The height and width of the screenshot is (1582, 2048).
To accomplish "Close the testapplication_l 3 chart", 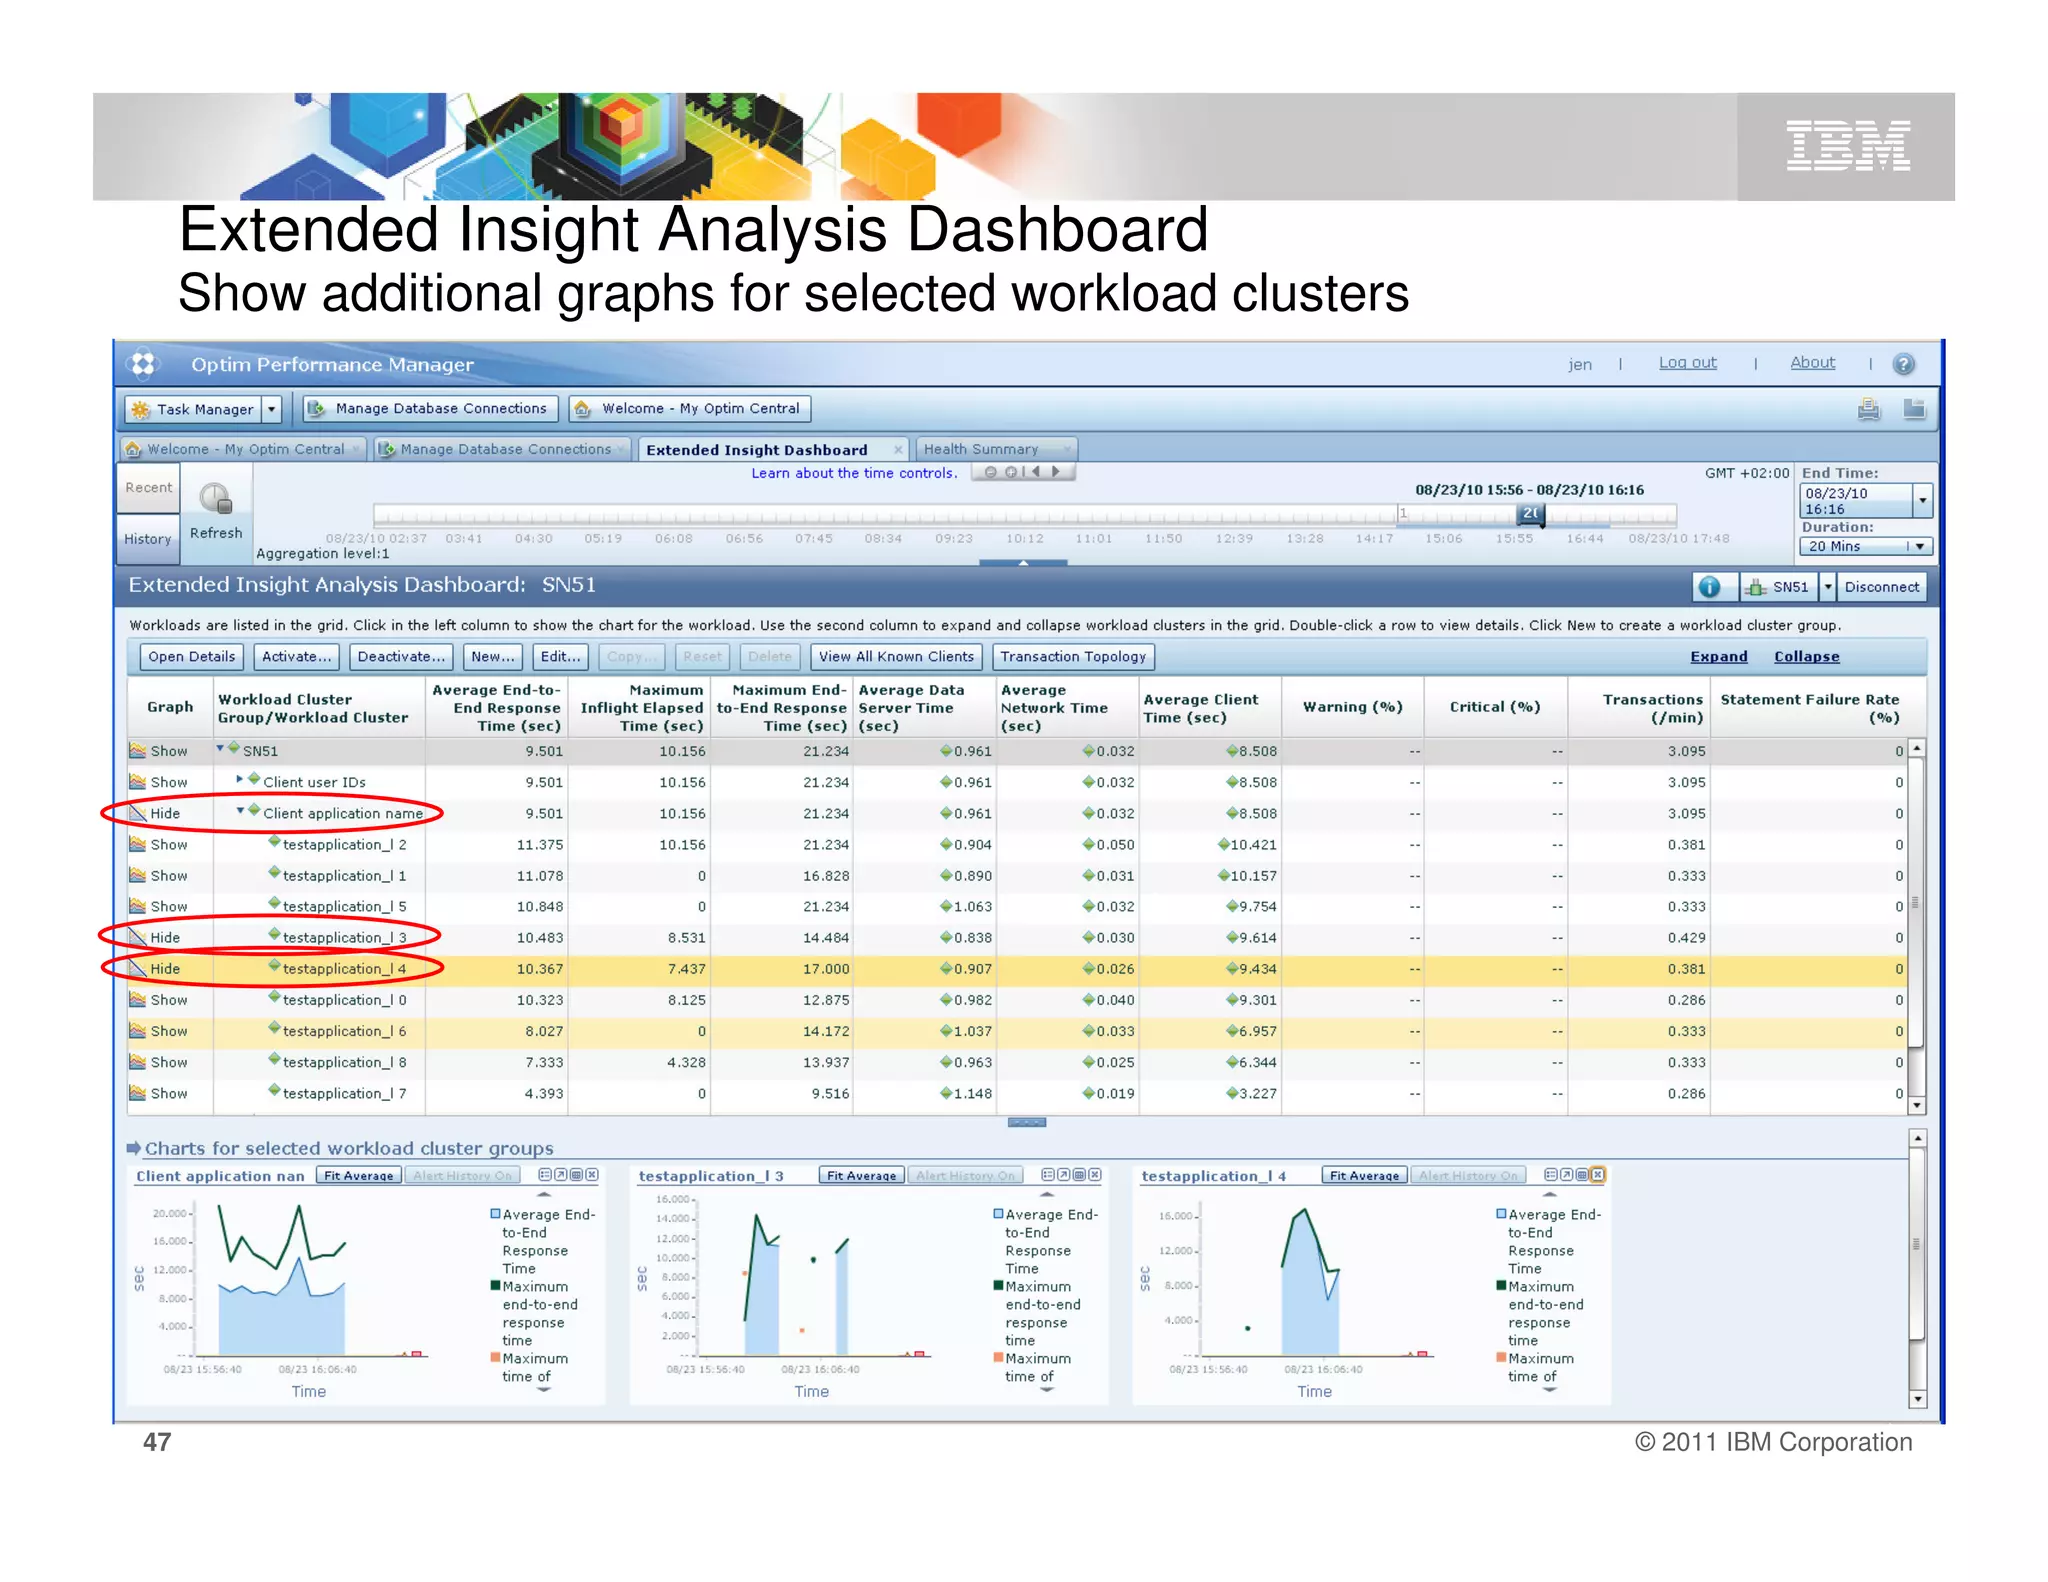I will tap(1095, 1175).
